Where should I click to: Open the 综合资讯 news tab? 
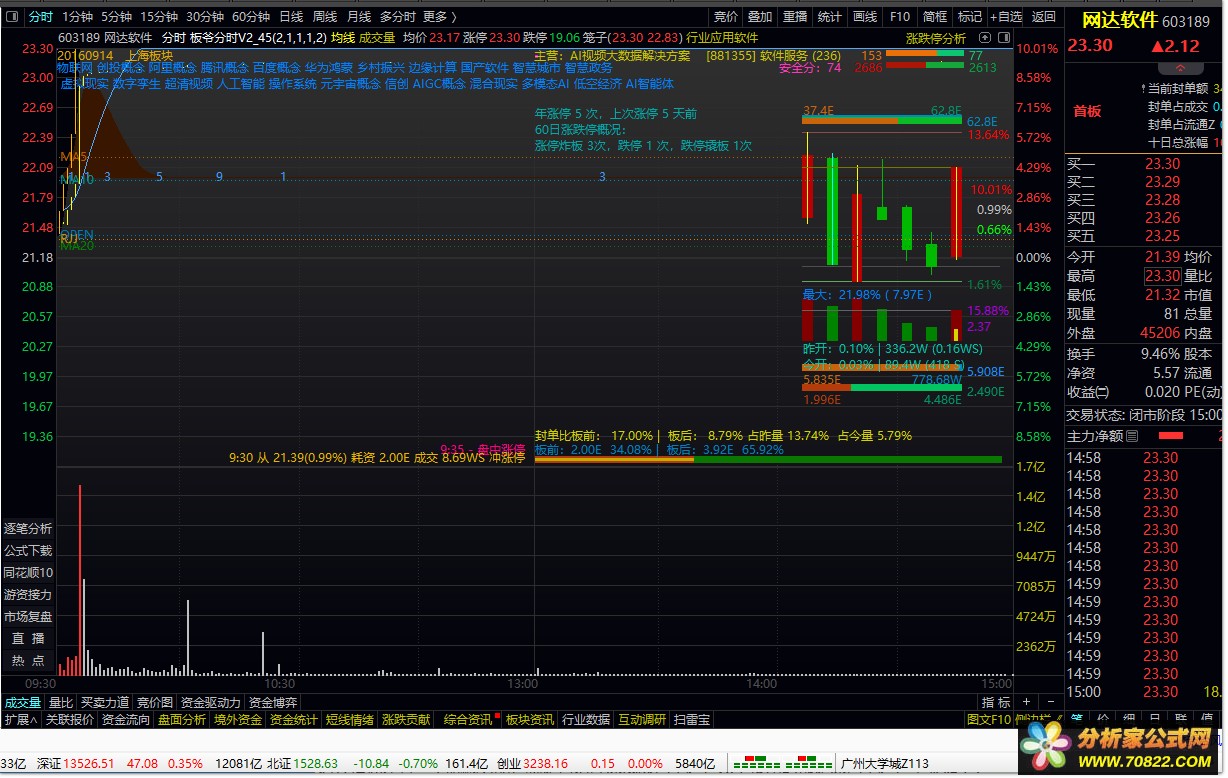point(468,719)
